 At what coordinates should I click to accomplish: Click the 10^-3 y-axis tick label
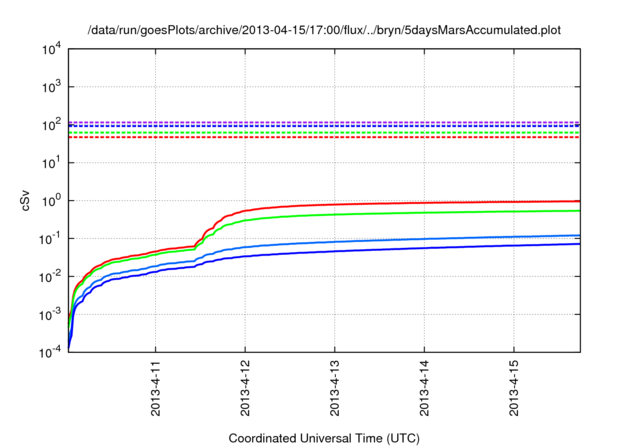[52, 315]
